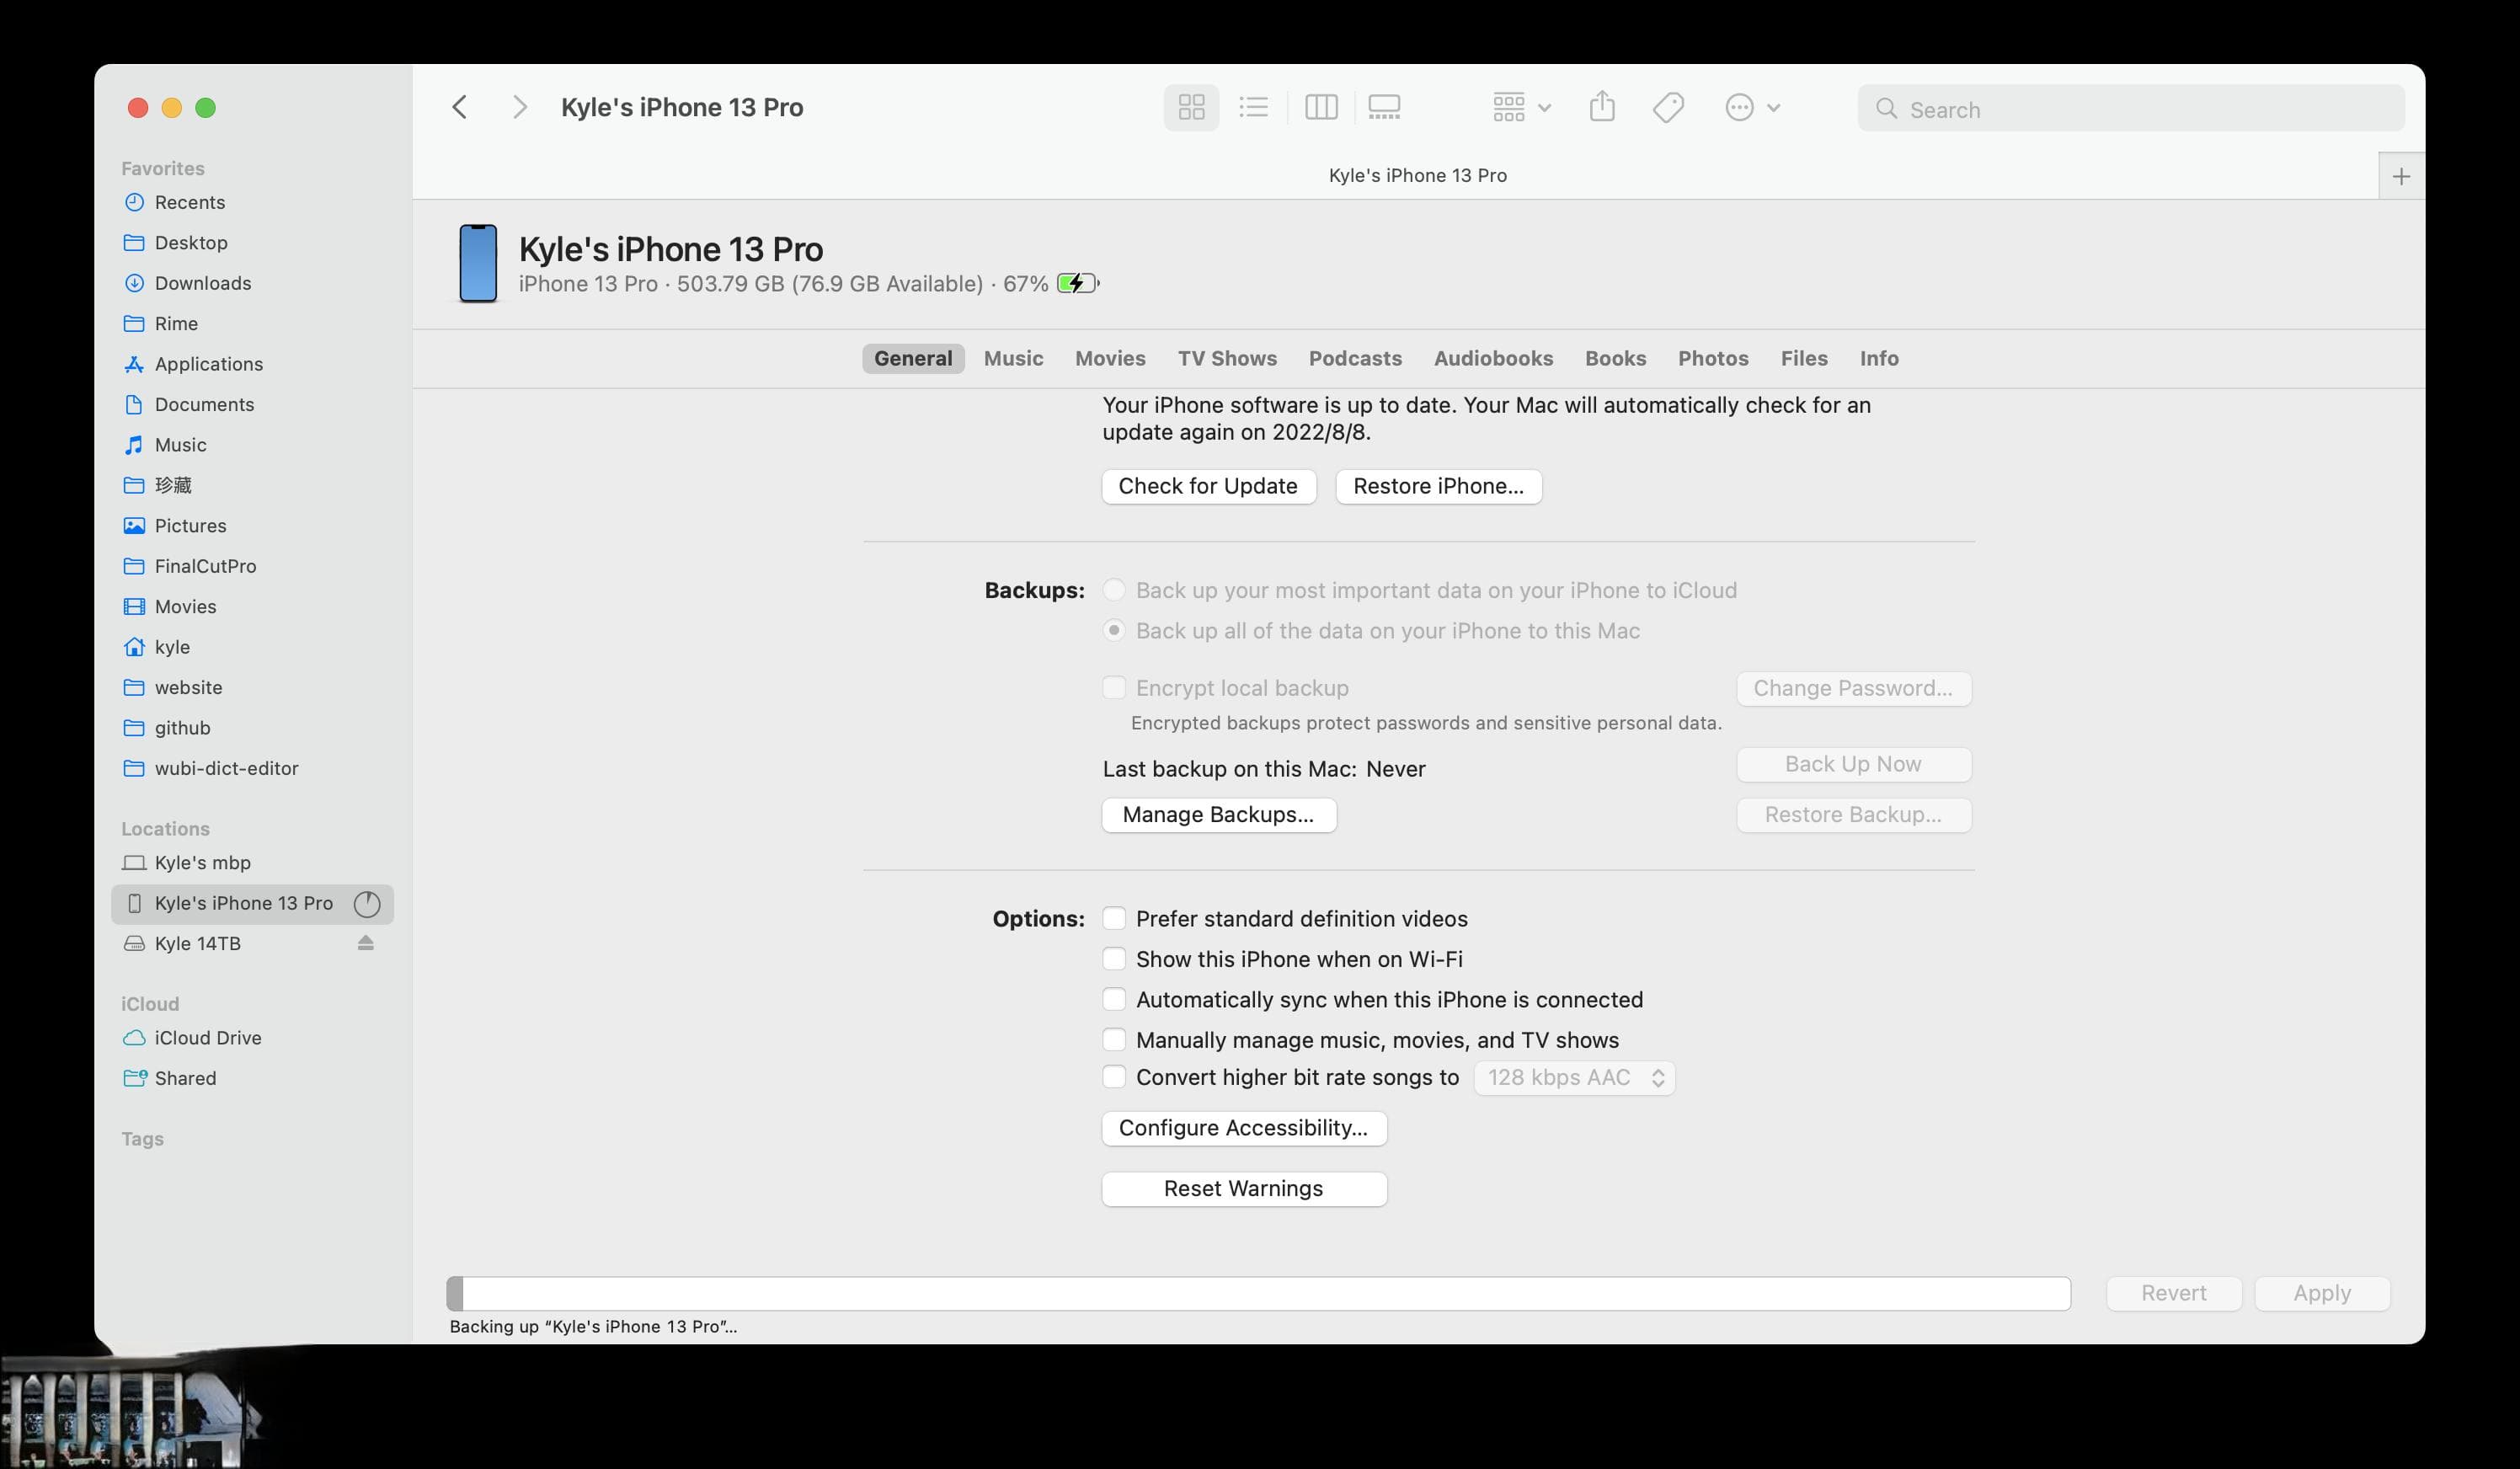Click Manage Backups button
This screenshot has height=1469, width=2520.
pos(1218,815)
